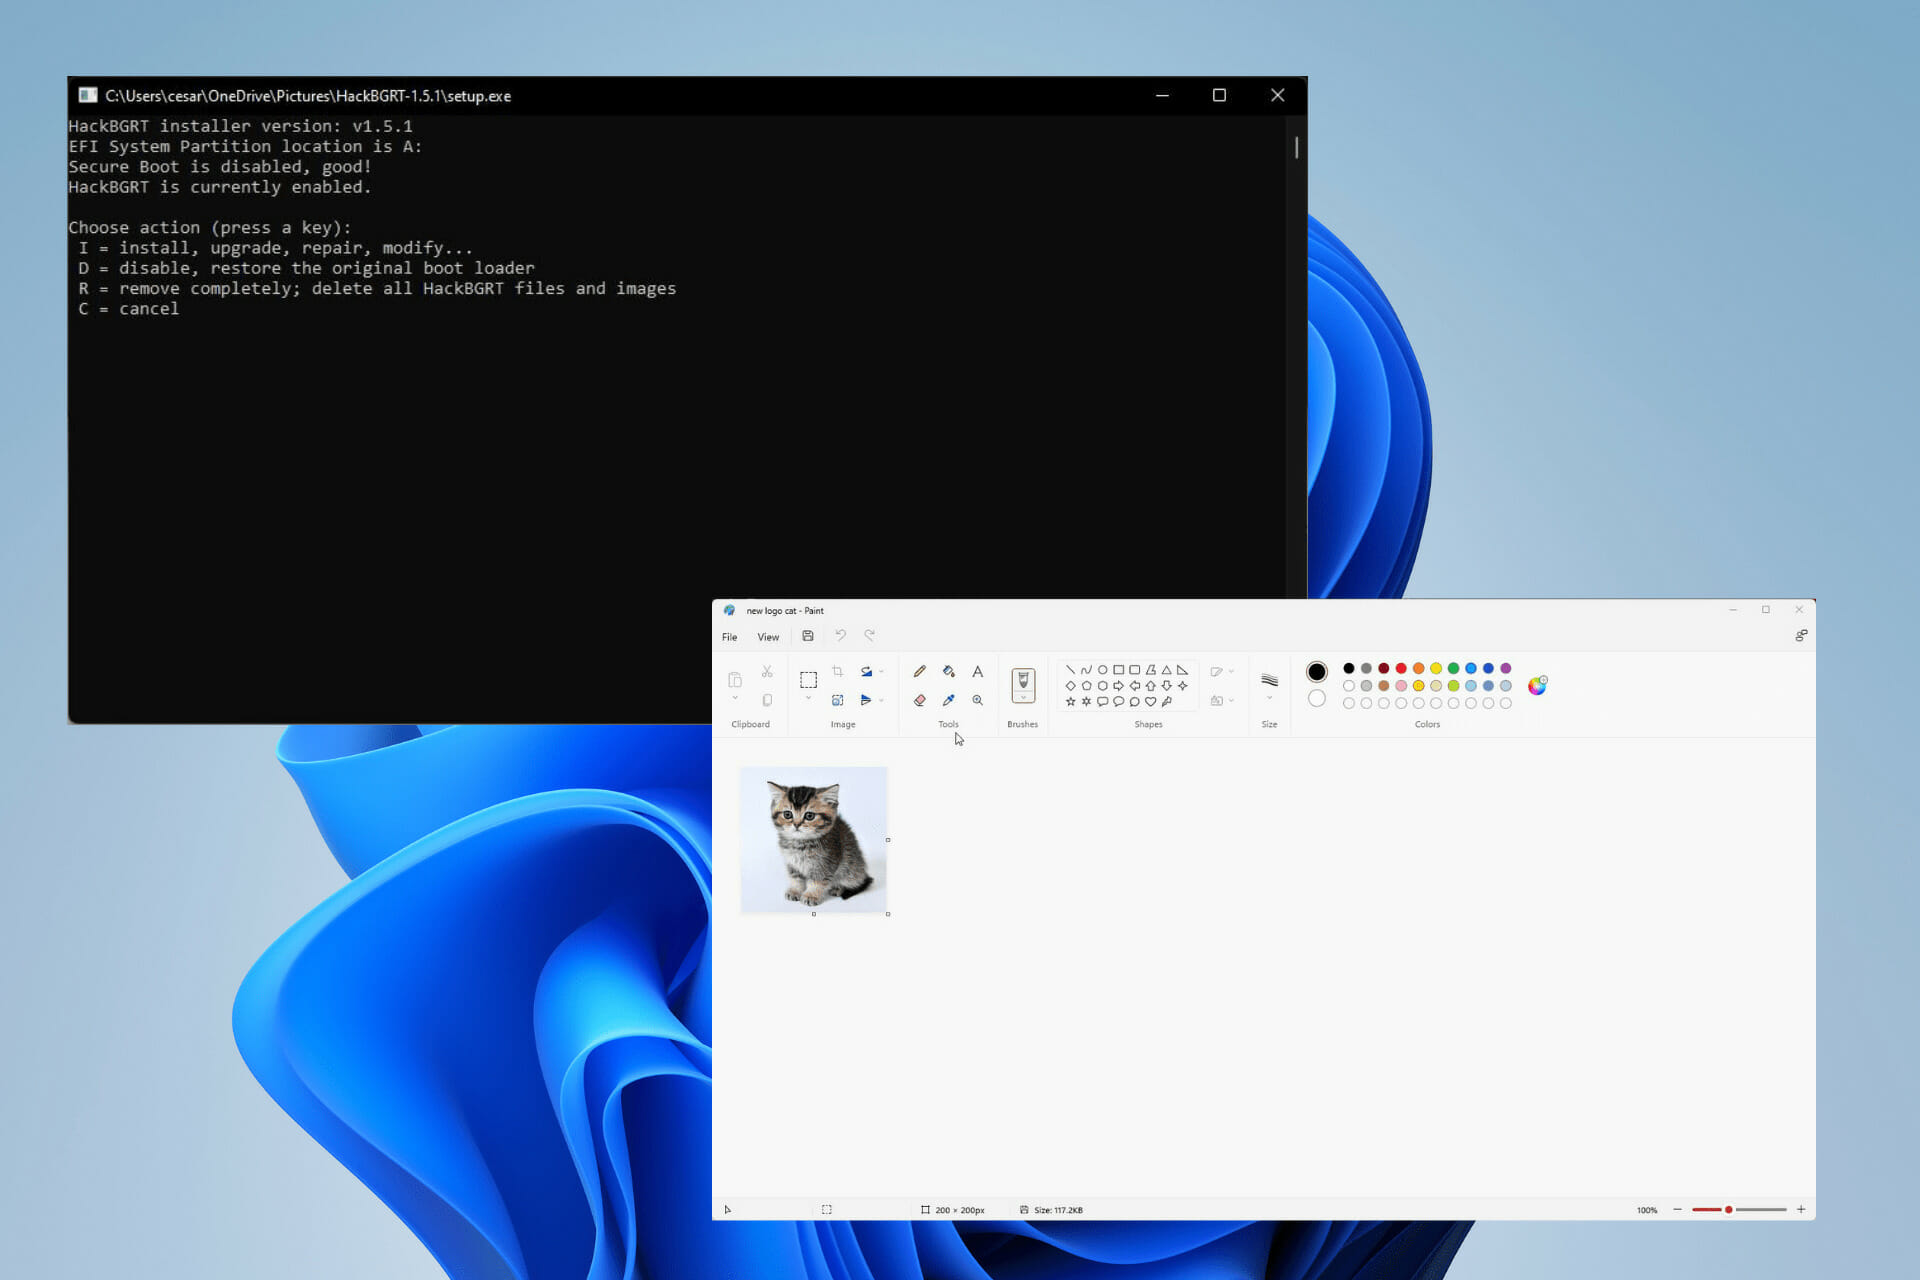
Task: Activate the white Color 2 selector
Action: 1316,698
